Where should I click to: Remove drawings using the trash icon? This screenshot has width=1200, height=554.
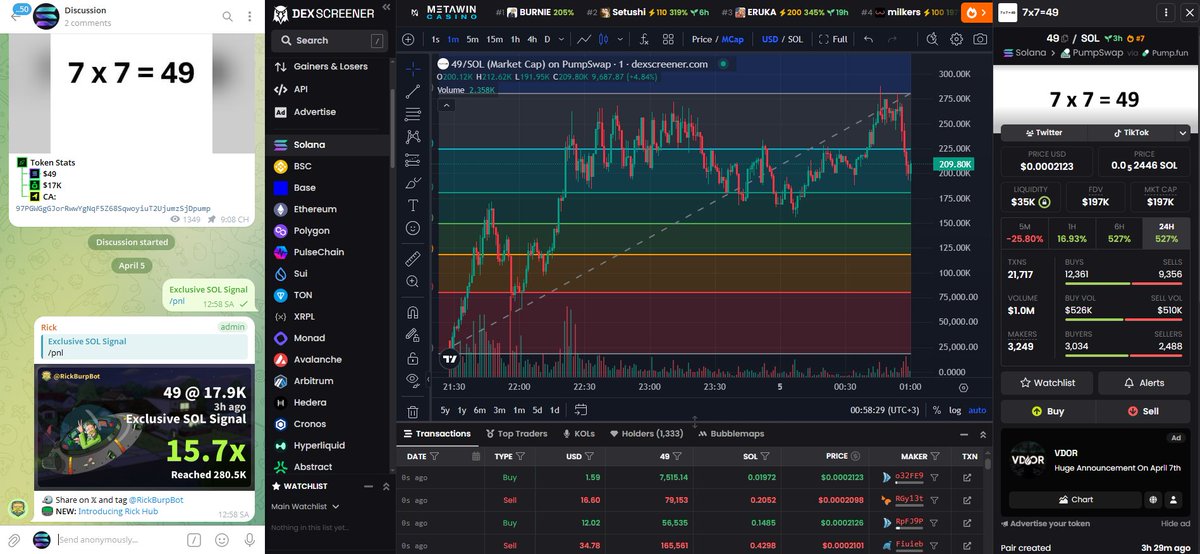tap(414, 411)
